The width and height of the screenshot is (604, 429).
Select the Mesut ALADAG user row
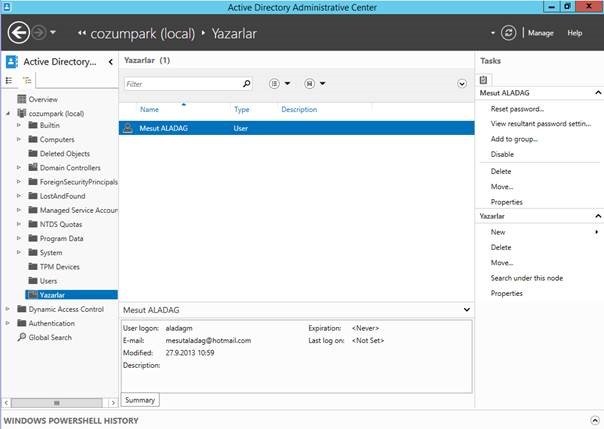[x=297, y=128]
